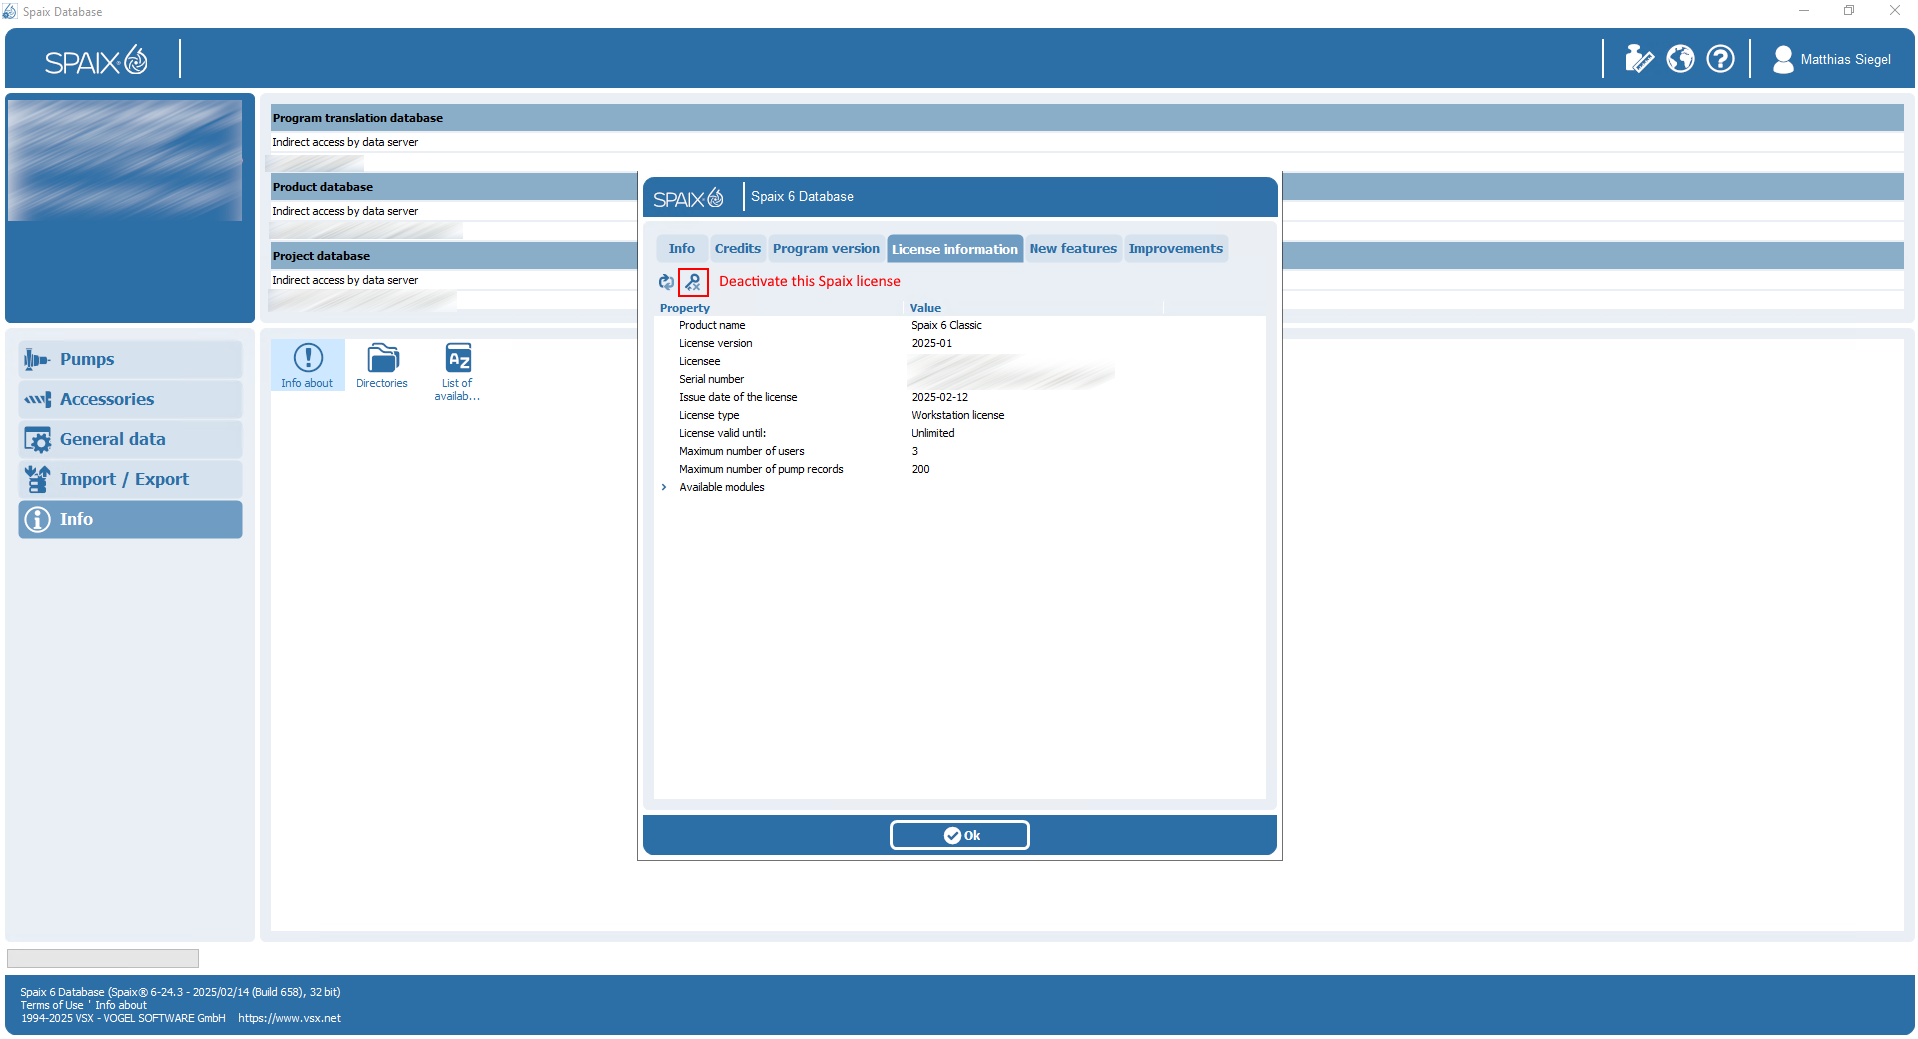This screenshot has height=1039, width=1918.
Task: Switch to the Credits tab
Action: pos(738,249)
